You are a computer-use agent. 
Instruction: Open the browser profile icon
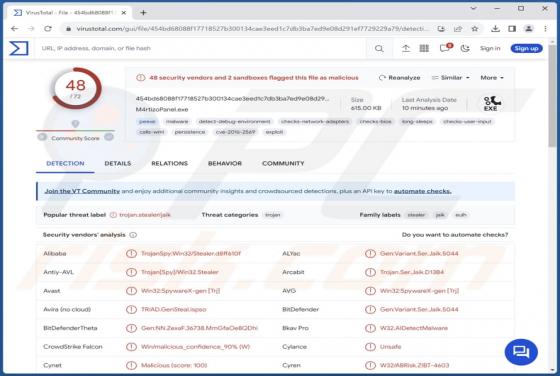pyautogui.click(x=529, y=29)
